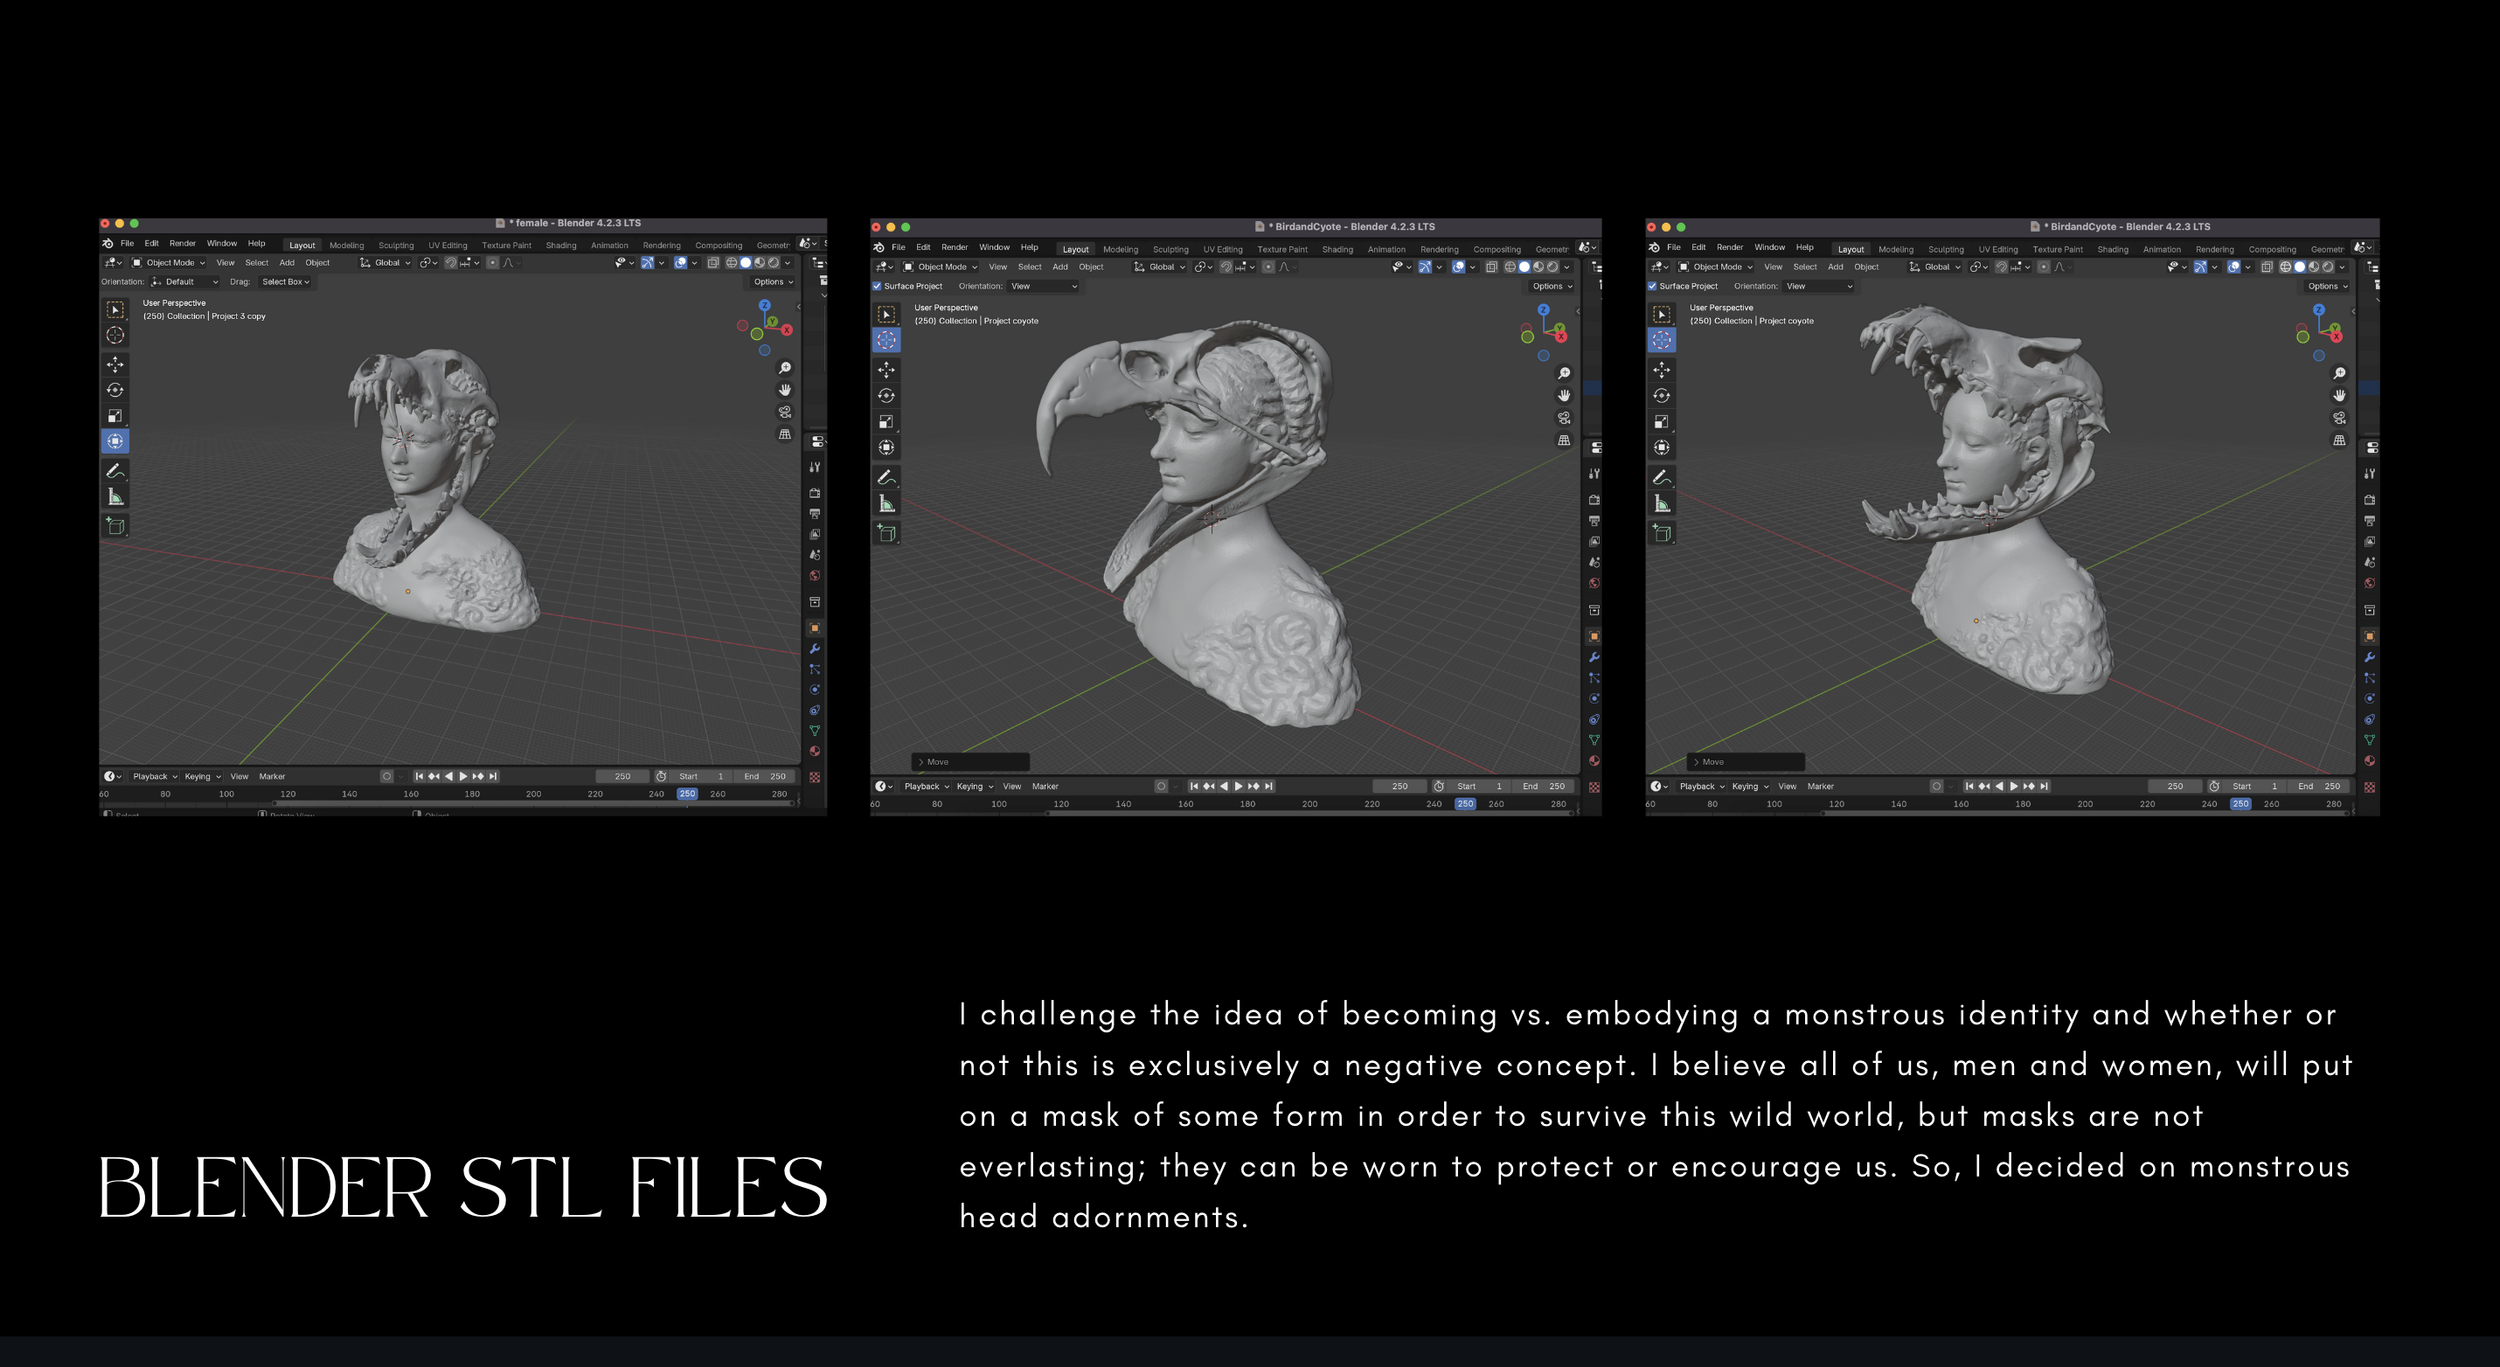The height and width of the screenshot is (1367, 2500).
Task: Choose the Annotate pencil tool in bird-skull window
Action: tap(886, 477)
